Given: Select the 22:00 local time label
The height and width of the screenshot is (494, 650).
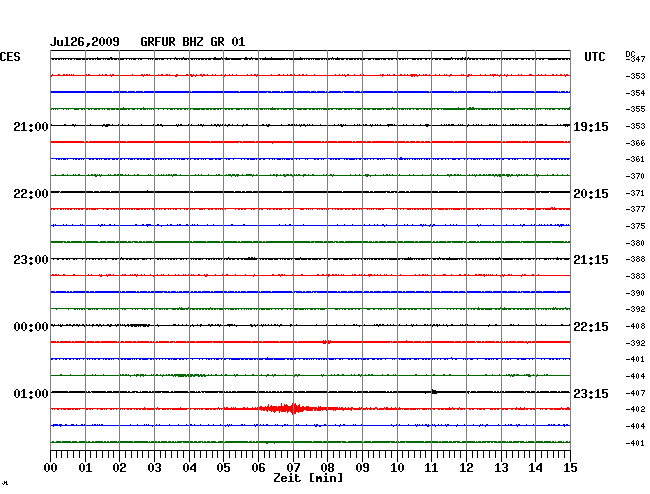Looking at the screenshot, I should pos(31,194).
